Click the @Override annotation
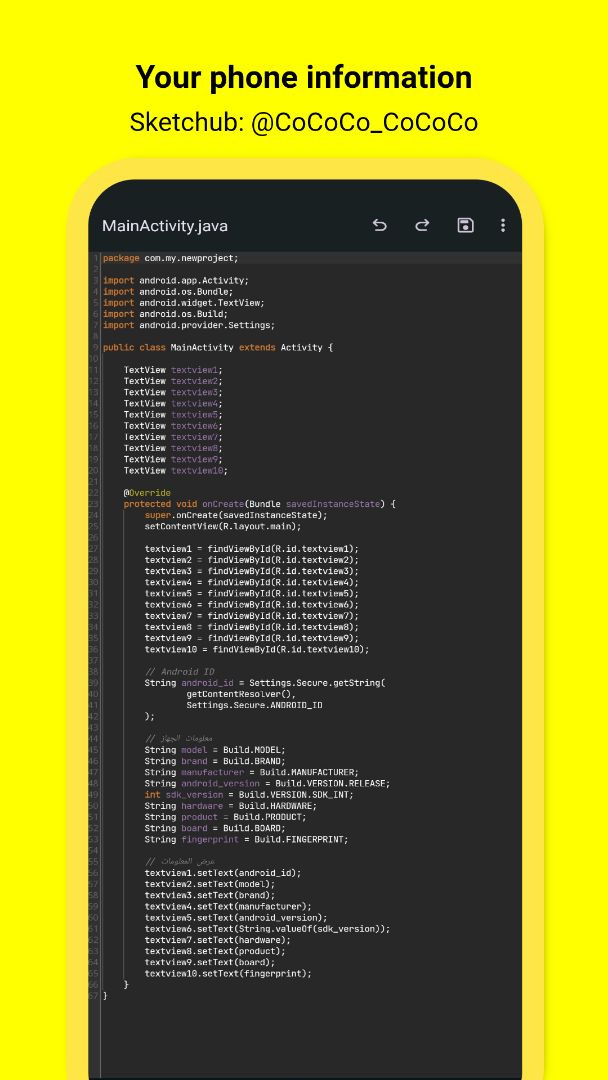Viewport: 608px width, 1080px height. pyautogui.click(x=147, y=493)
